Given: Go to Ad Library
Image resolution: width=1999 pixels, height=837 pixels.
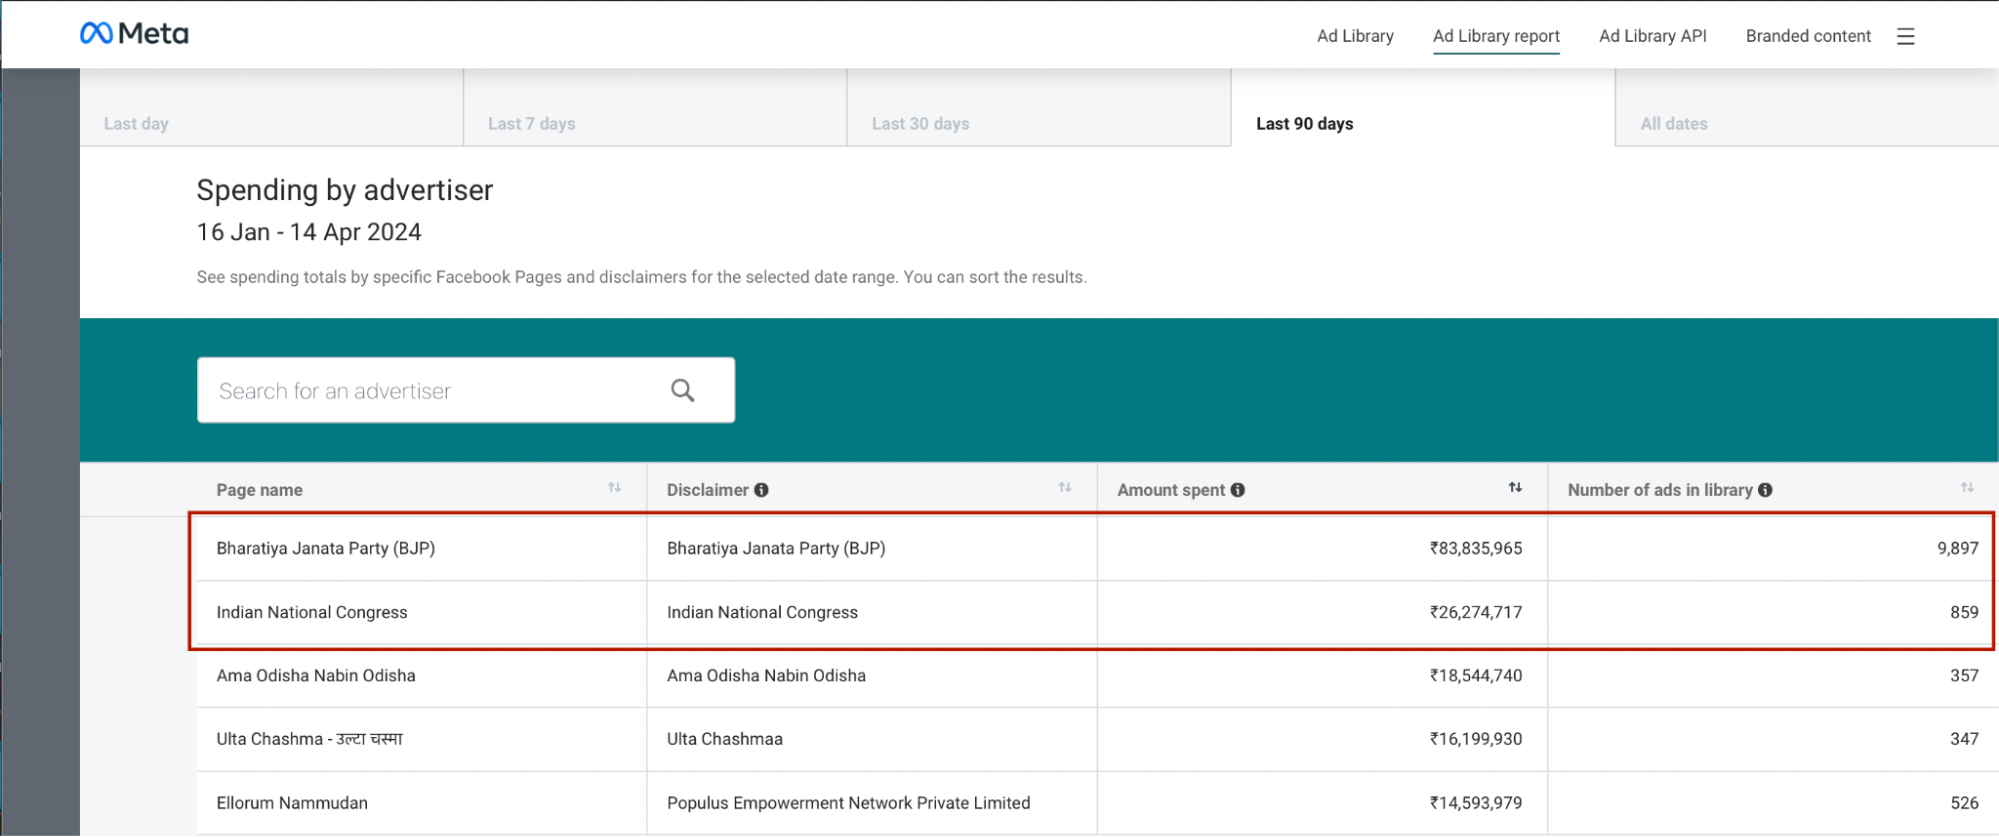Looking at the screenshot, I should click(1355, 36).
